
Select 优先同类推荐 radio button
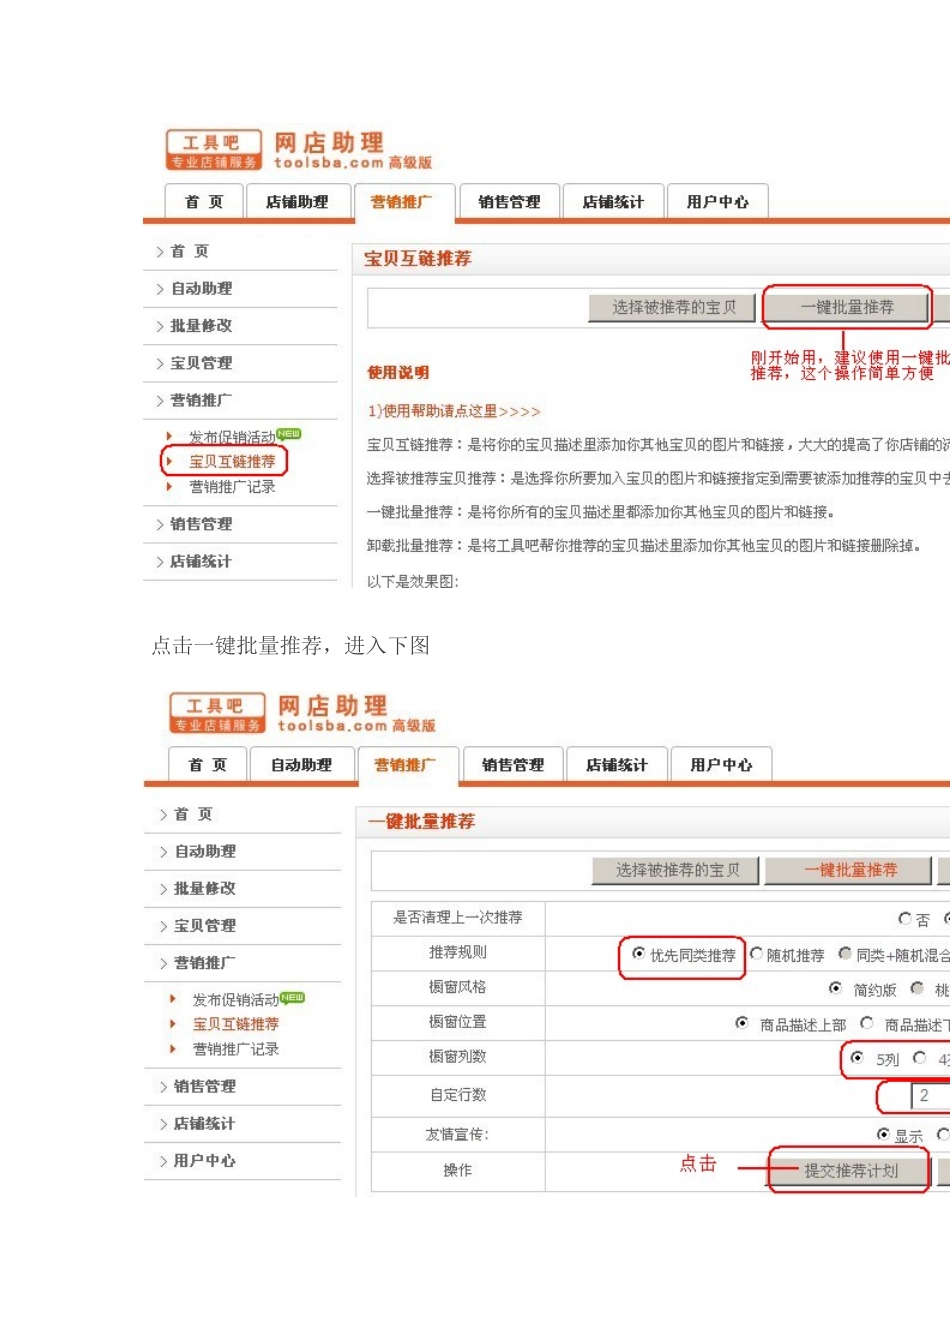(x=638, y=954)
